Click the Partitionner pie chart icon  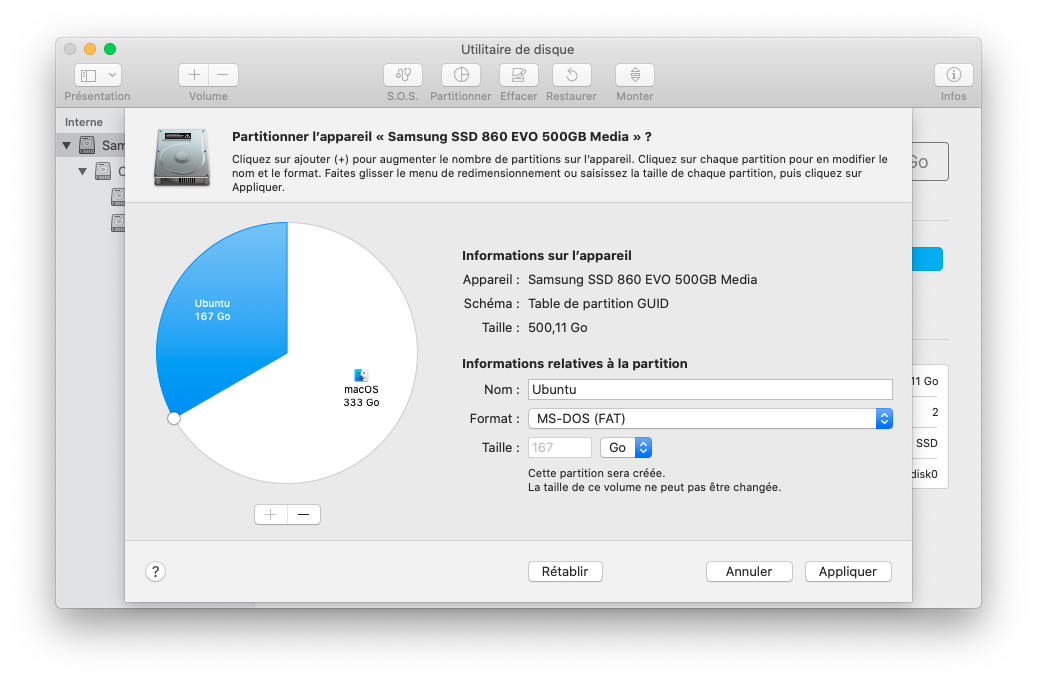(461, 75)
